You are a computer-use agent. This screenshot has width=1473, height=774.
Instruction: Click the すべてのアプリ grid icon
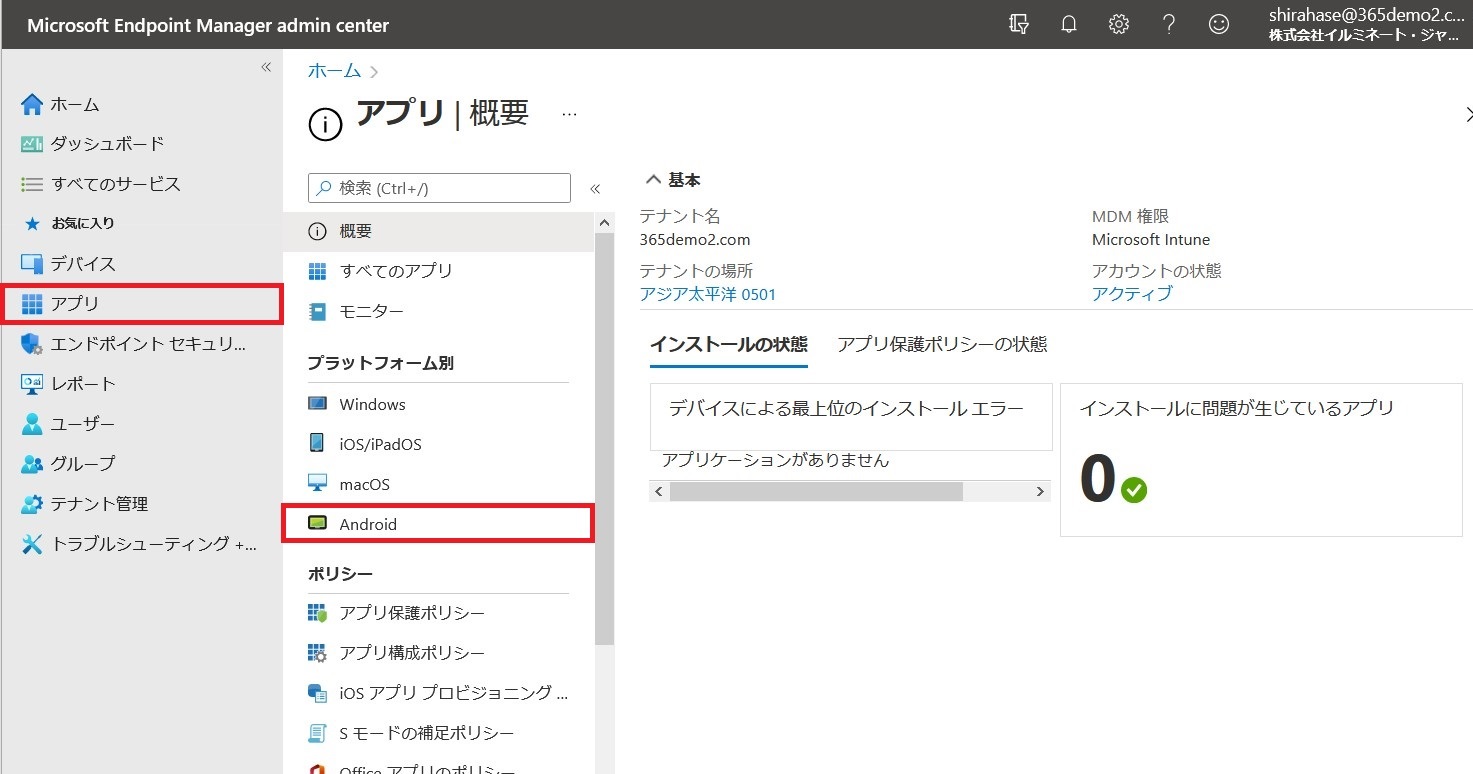click(x=318, y=271)
